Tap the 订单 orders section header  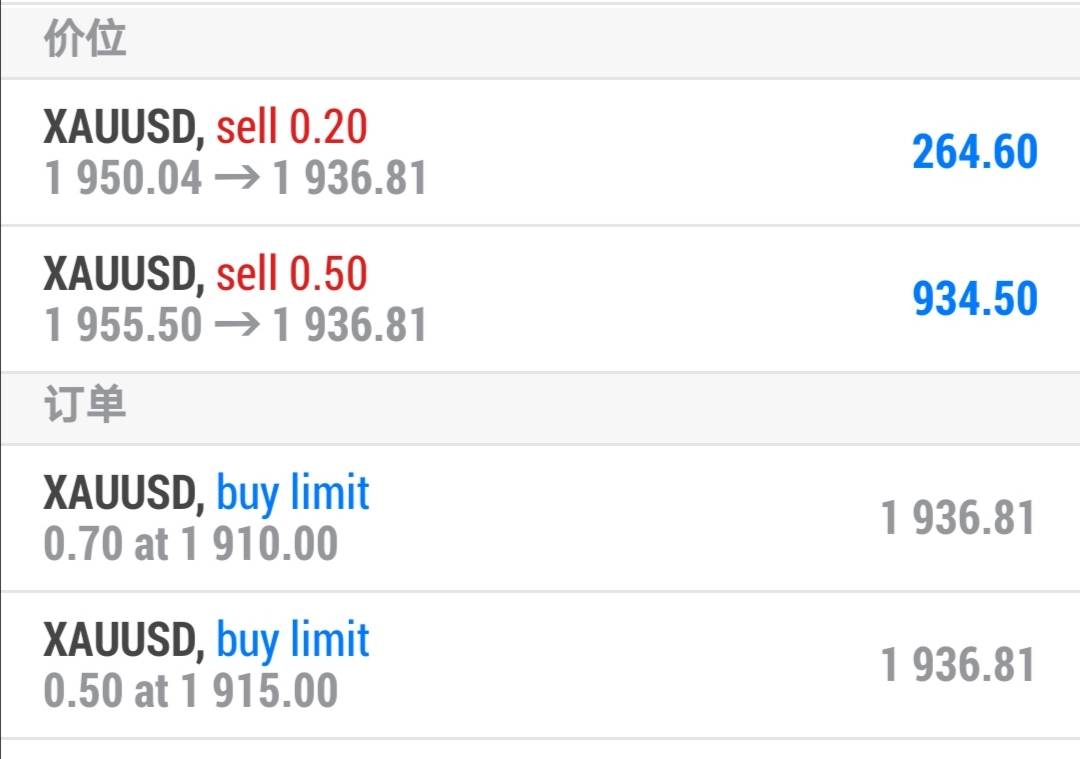click(85, 407)
